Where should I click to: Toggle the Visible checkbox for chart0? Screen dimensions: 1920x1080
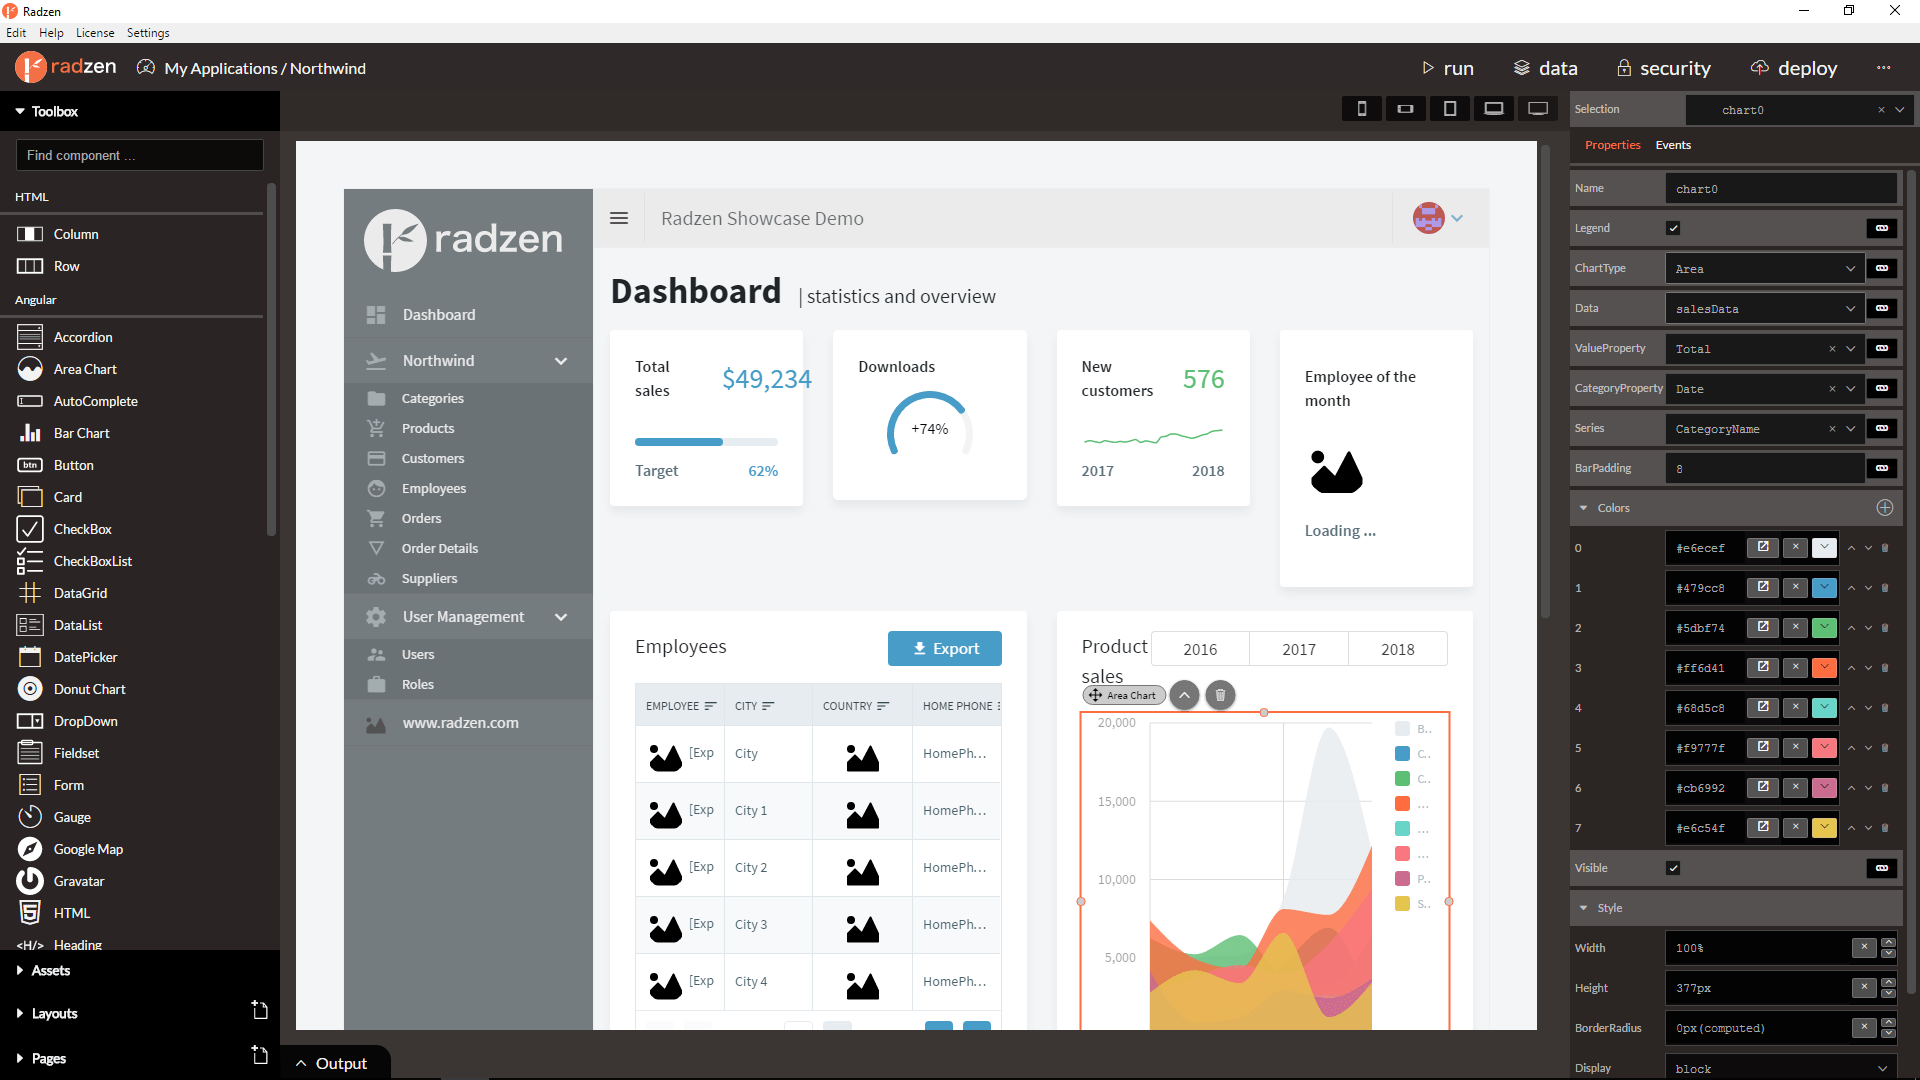(1673, 868)
